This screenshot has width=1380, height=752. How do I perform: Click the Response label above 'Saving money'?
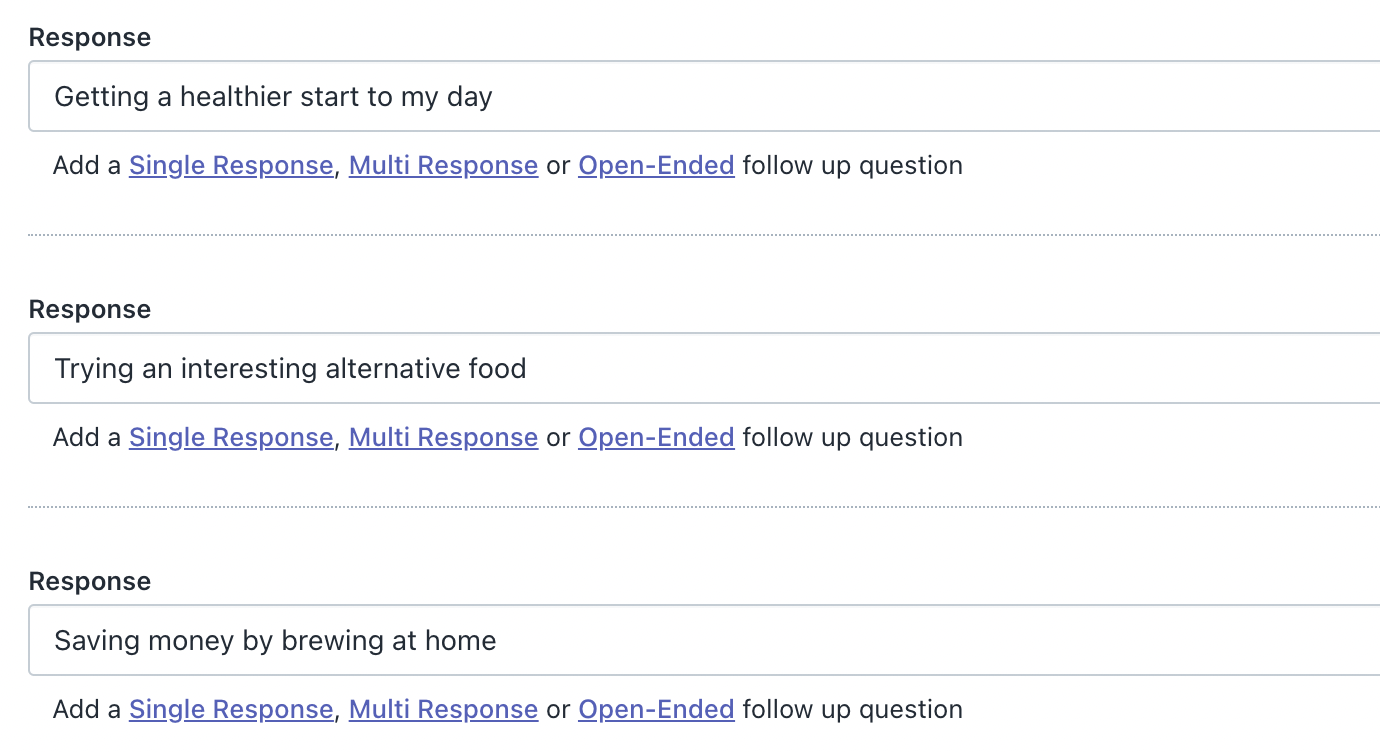coord(90,582)
